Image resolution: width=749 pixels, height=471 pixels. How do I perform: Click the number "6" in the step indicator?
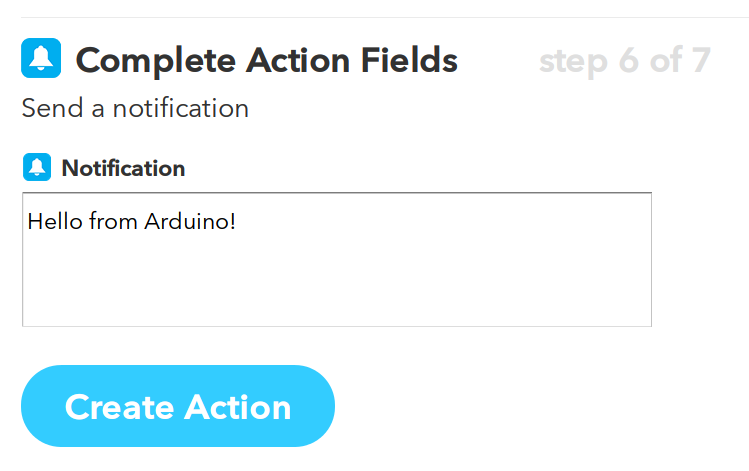(628, 60)
